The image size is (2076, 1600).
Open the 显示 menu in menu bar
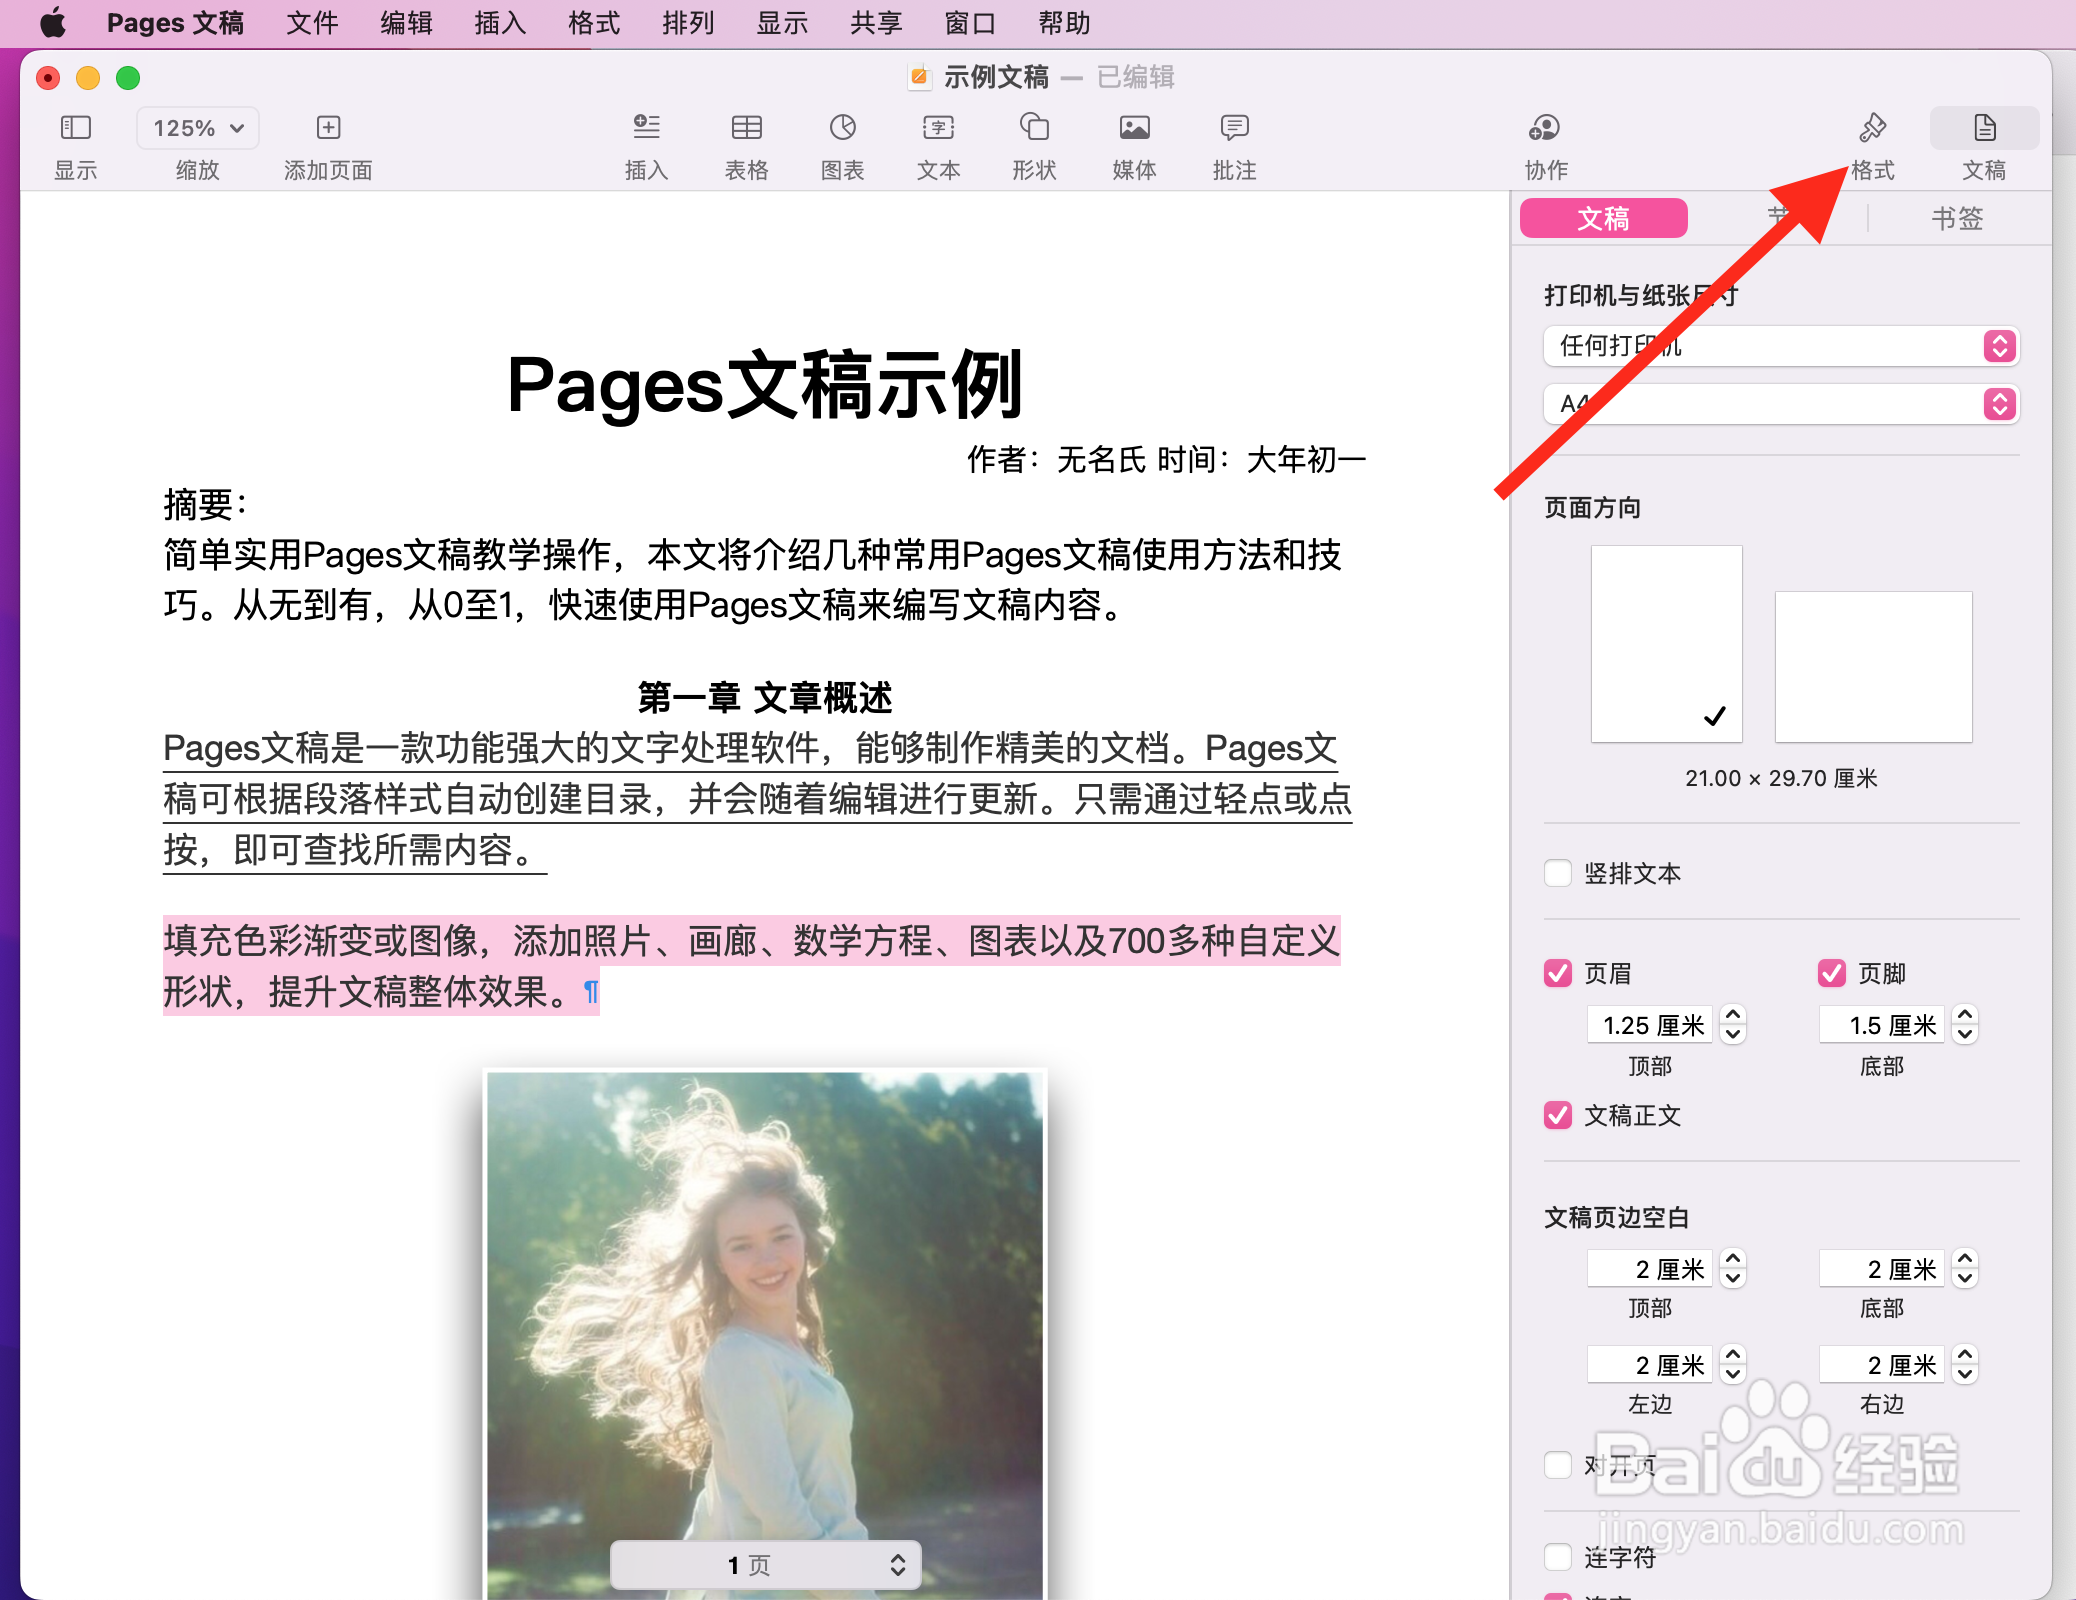click(782, 22)
